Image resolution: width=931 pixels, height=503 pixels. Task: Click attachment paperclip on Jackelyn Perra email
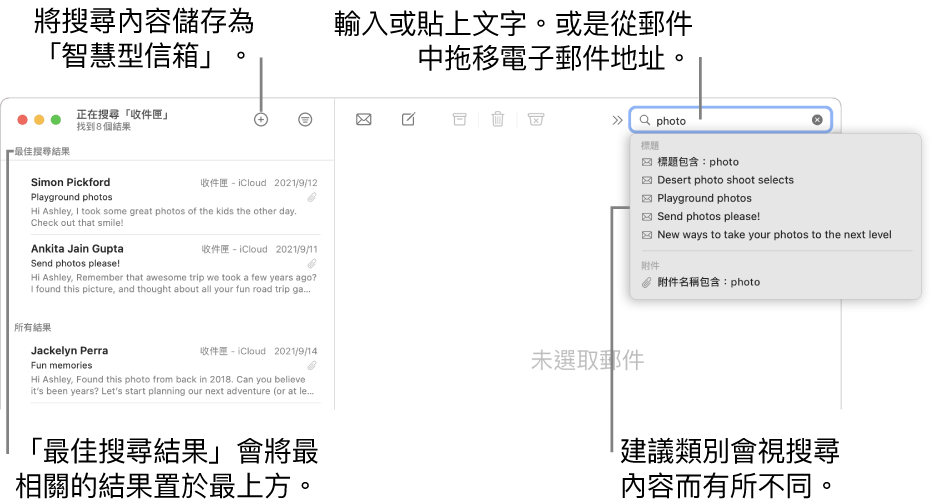pos(312,366)
